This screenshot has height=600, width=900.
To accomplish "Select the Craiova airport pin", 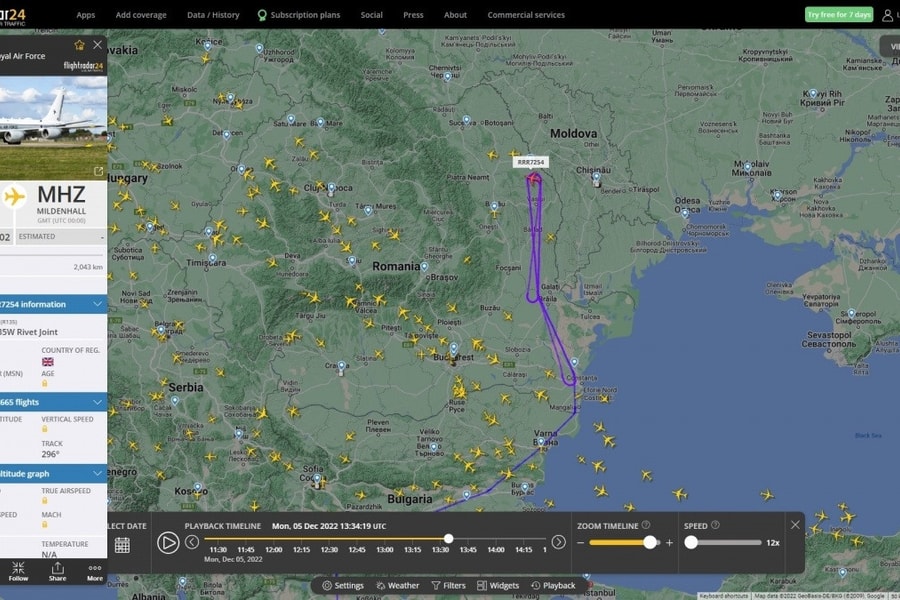I will click(x=342, y=366).
